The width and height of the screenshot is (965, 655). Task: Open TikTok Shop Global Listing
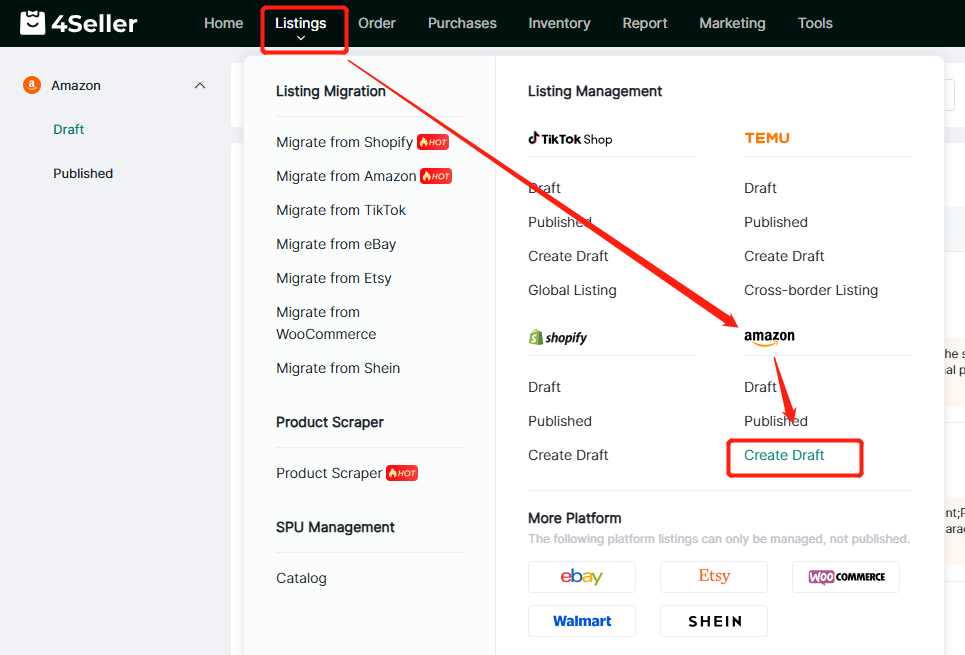pyautogui.click(x=572, y=290)
